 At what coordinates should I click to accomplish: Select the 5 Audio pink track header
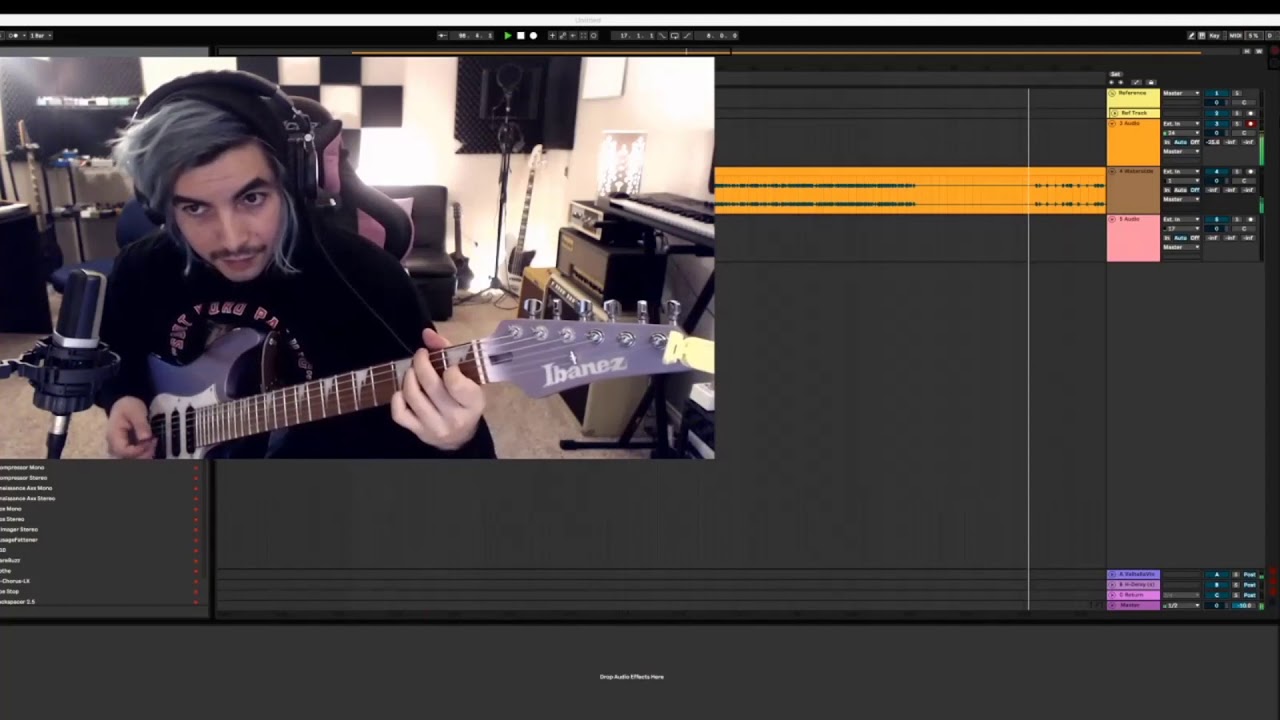tap(1133, 238)
